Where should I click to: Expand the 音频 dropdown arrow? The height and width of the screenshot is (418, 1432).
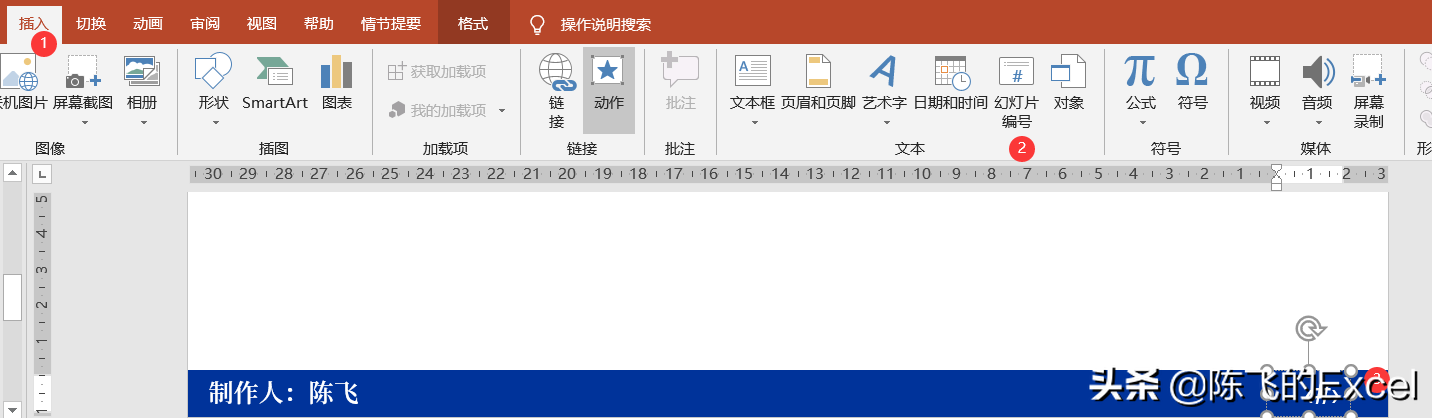click(1317, 123)
